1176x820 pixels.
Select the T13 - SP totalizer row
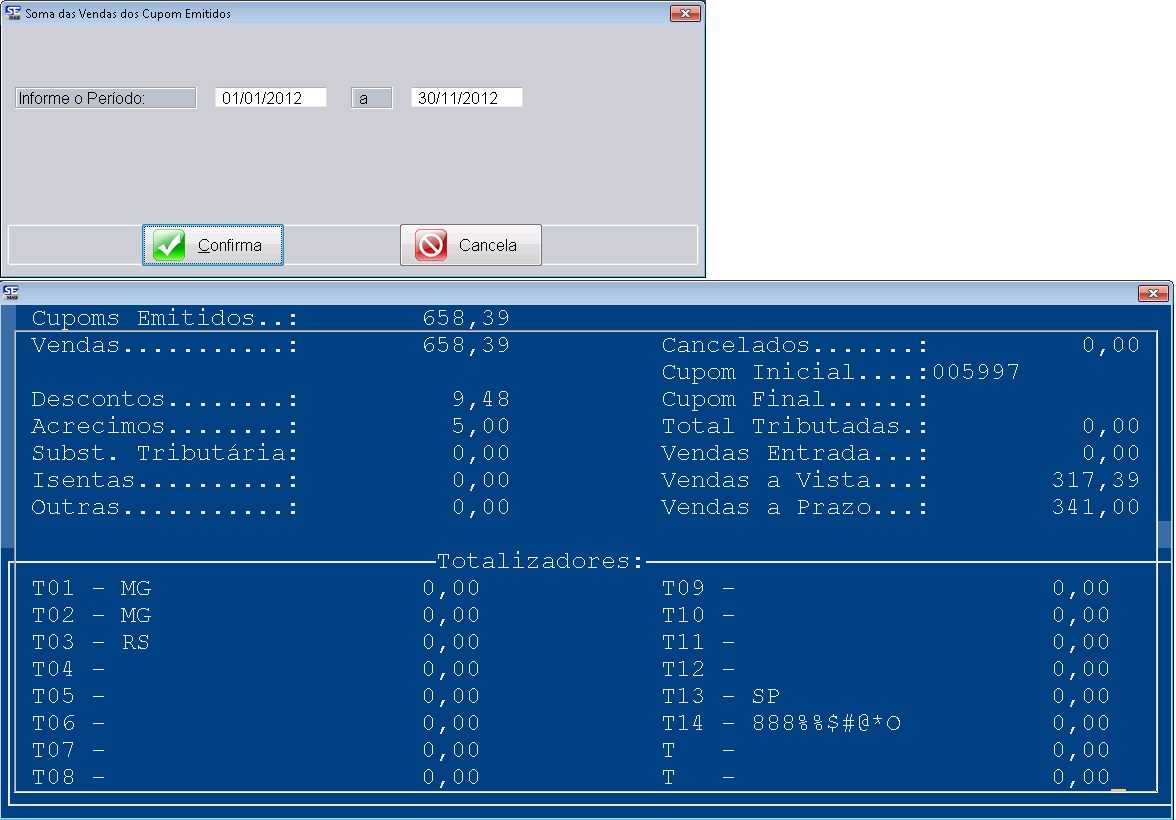(720, 696)
